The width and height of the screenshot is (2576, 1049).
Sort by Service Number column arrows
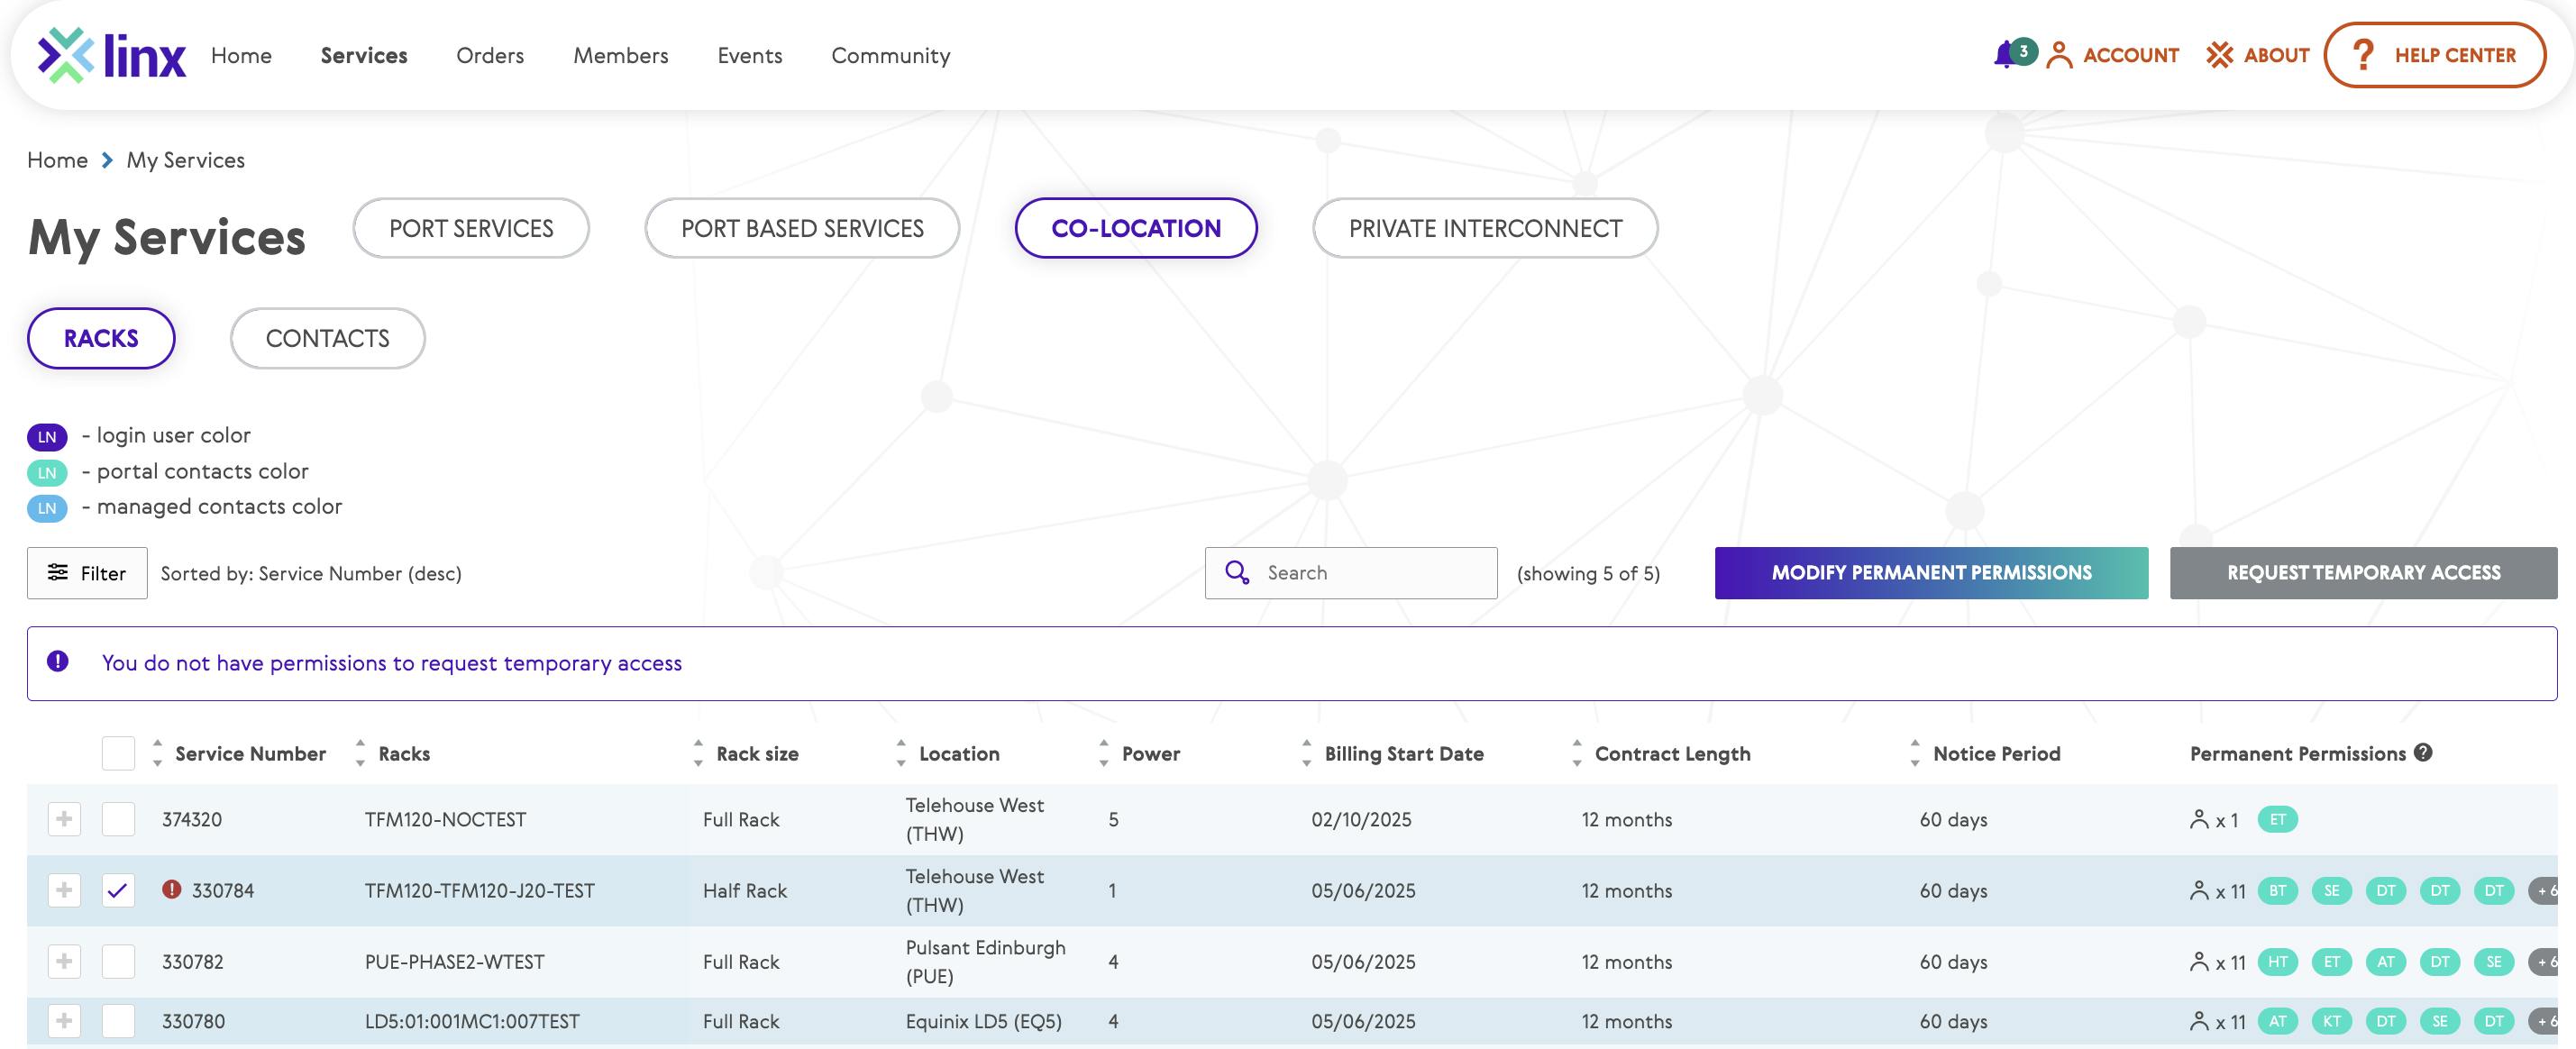(157, 753)
